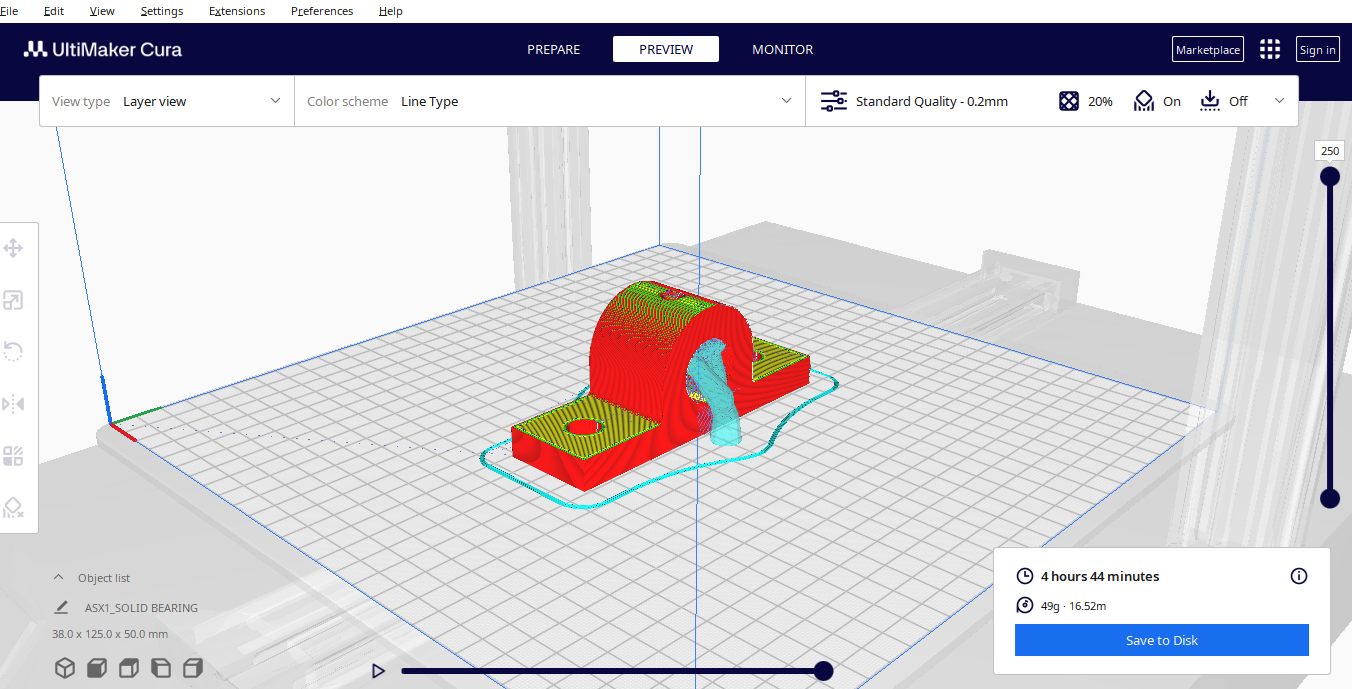Open Per Model Settings tool
Screen dimensions: 1352x689
(14, 456)
